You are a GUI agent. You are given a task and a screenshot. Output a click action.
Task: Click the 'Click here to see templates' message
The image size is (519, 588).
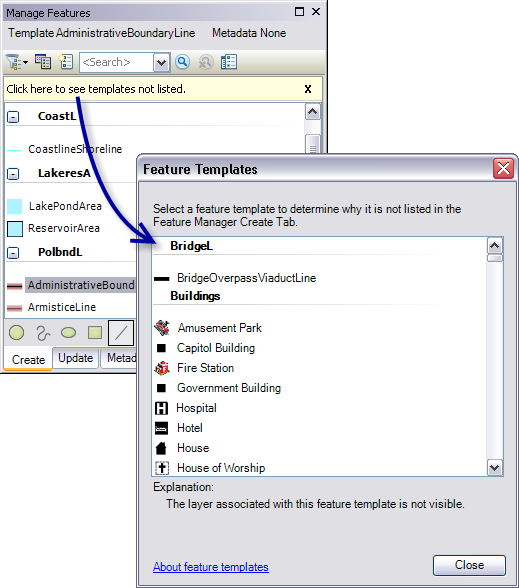(x=96, y=89)
